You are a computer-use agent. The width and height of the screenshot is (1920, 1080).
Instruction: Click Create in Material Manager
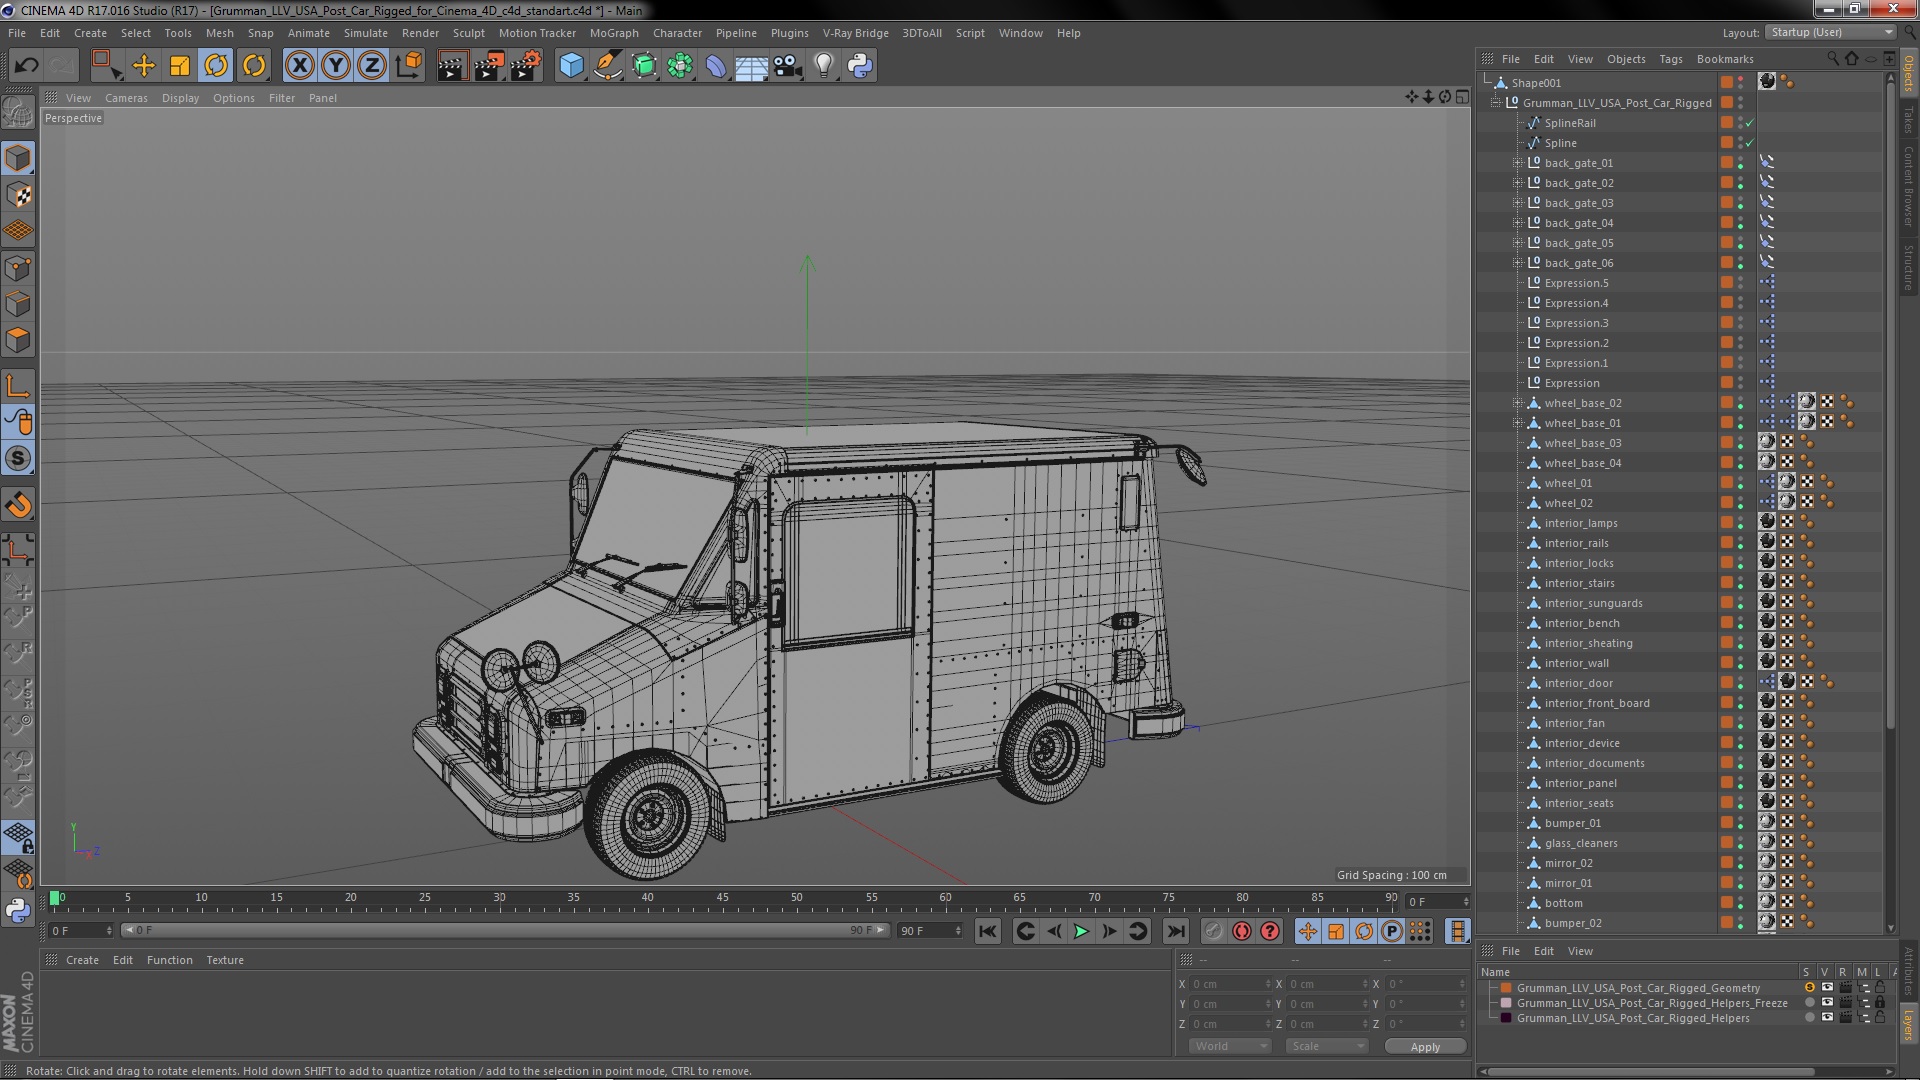pyautogui.click(x=82, y=960)
